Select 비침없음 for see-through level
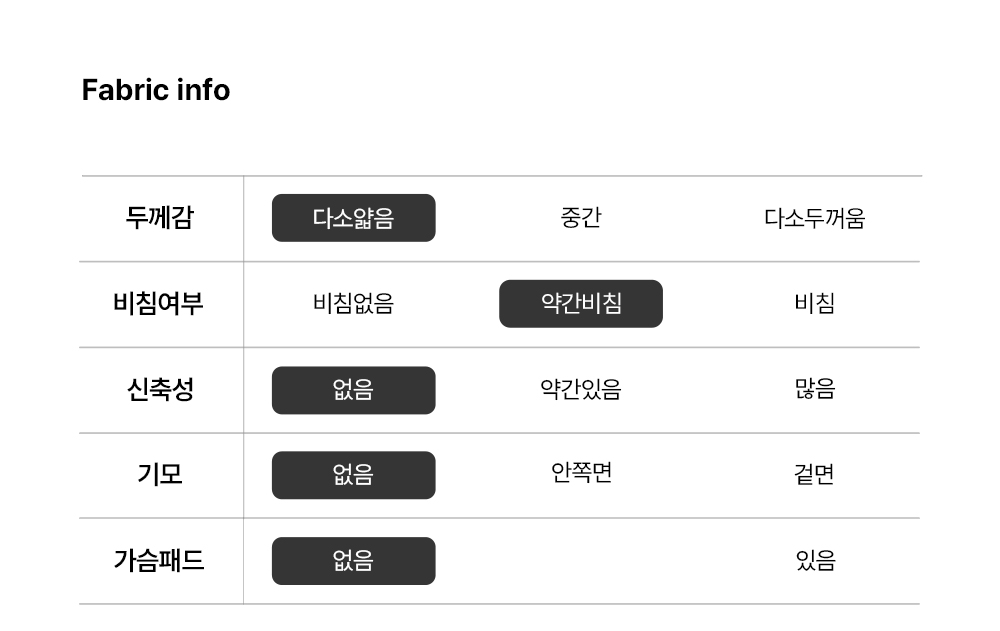Screen dimensions: 1000x631 coord(353,304)
